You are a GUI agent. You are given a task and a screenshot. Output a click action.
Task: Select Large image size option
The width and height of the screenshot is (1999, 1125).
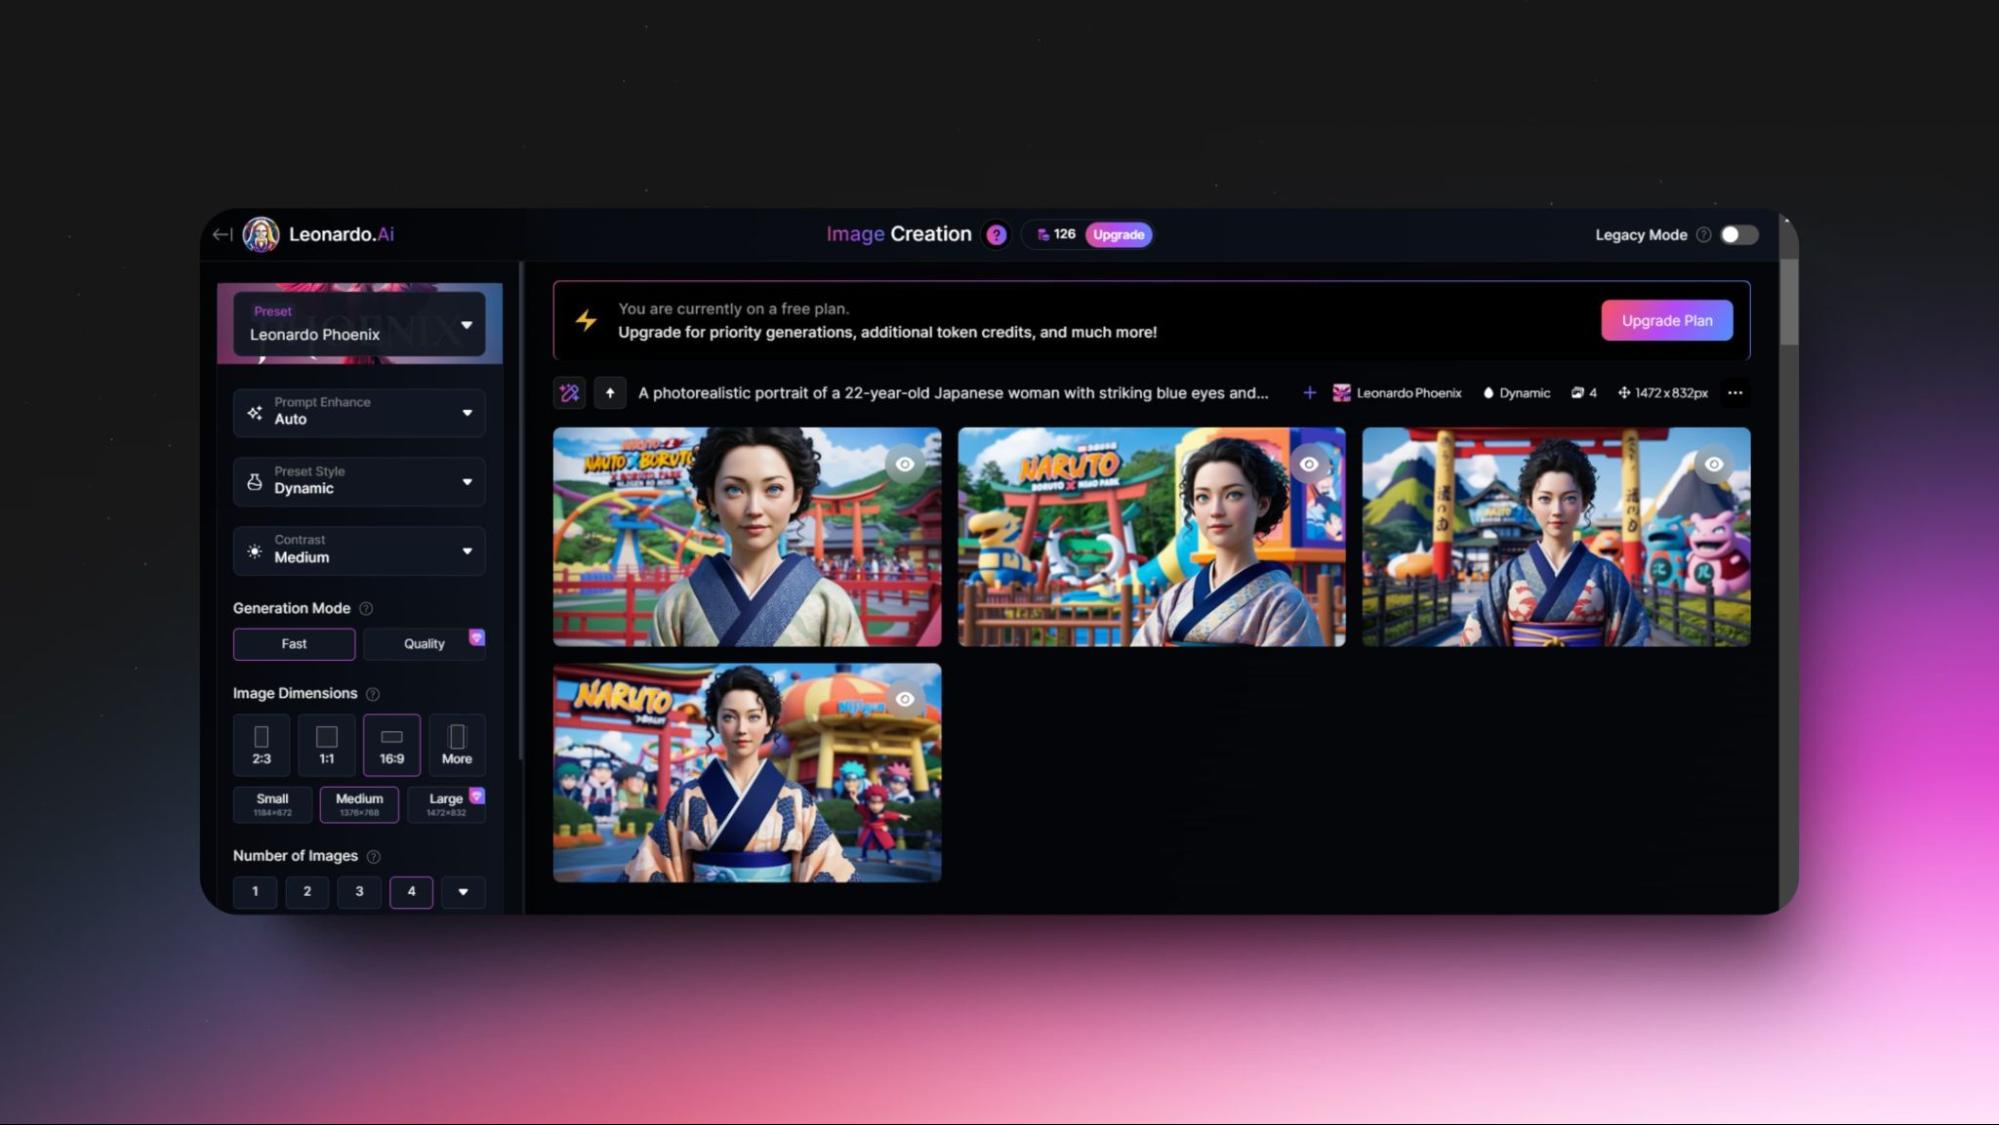(446, 802)
